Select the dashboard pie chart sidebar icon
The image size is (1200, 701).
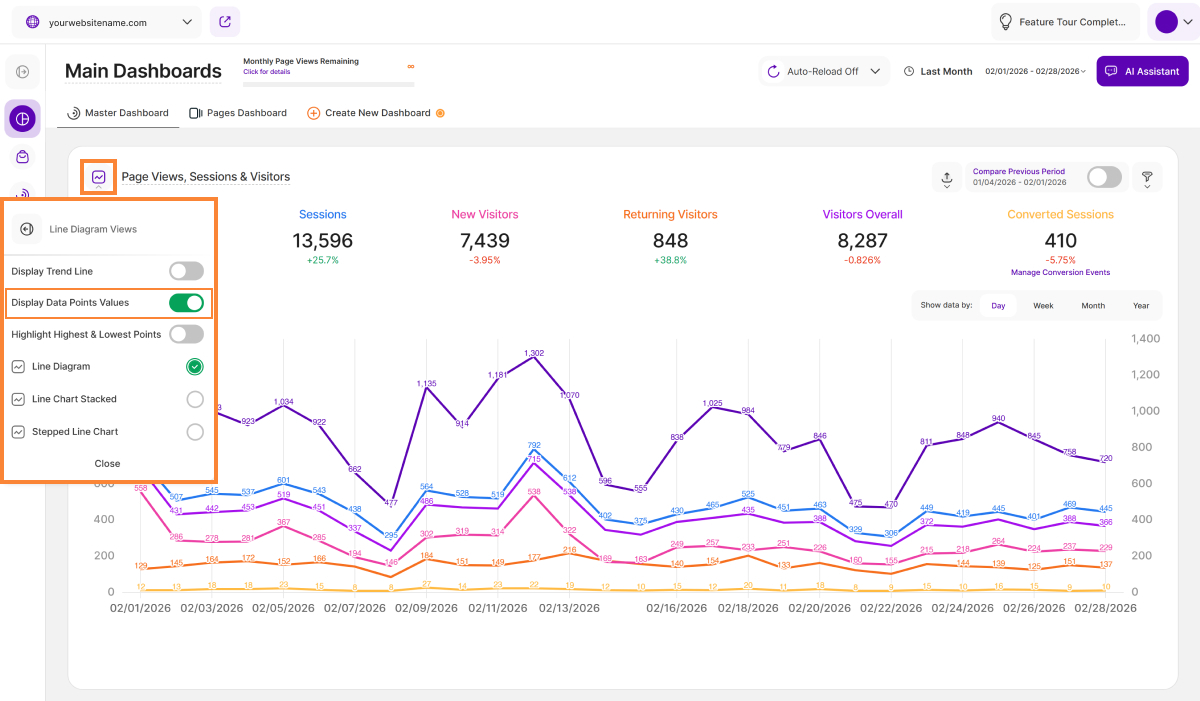22,119
